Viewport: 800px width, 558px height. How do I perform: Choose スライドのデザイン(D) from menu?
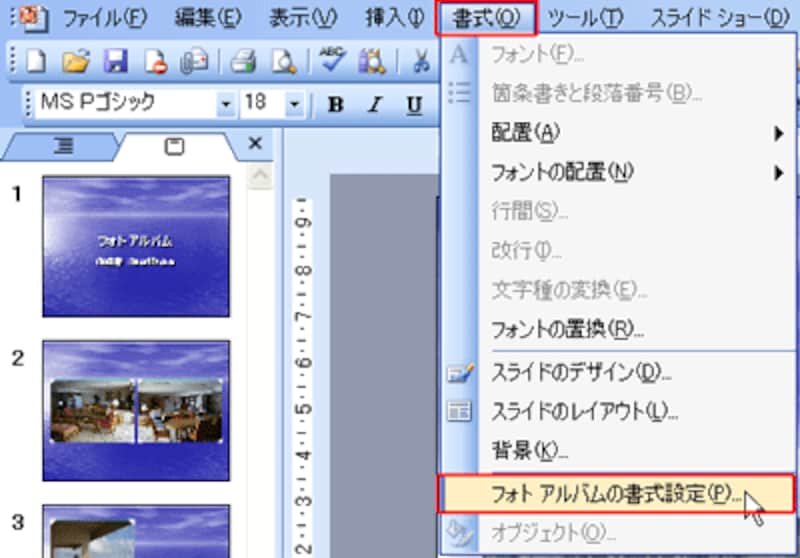(x=580, y=373)
